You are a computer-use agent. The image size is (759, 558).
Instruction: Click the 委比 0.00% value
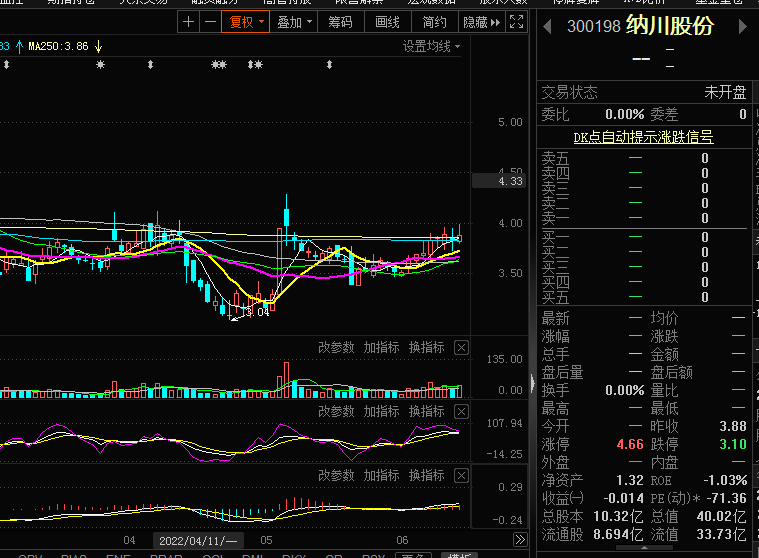624,114
